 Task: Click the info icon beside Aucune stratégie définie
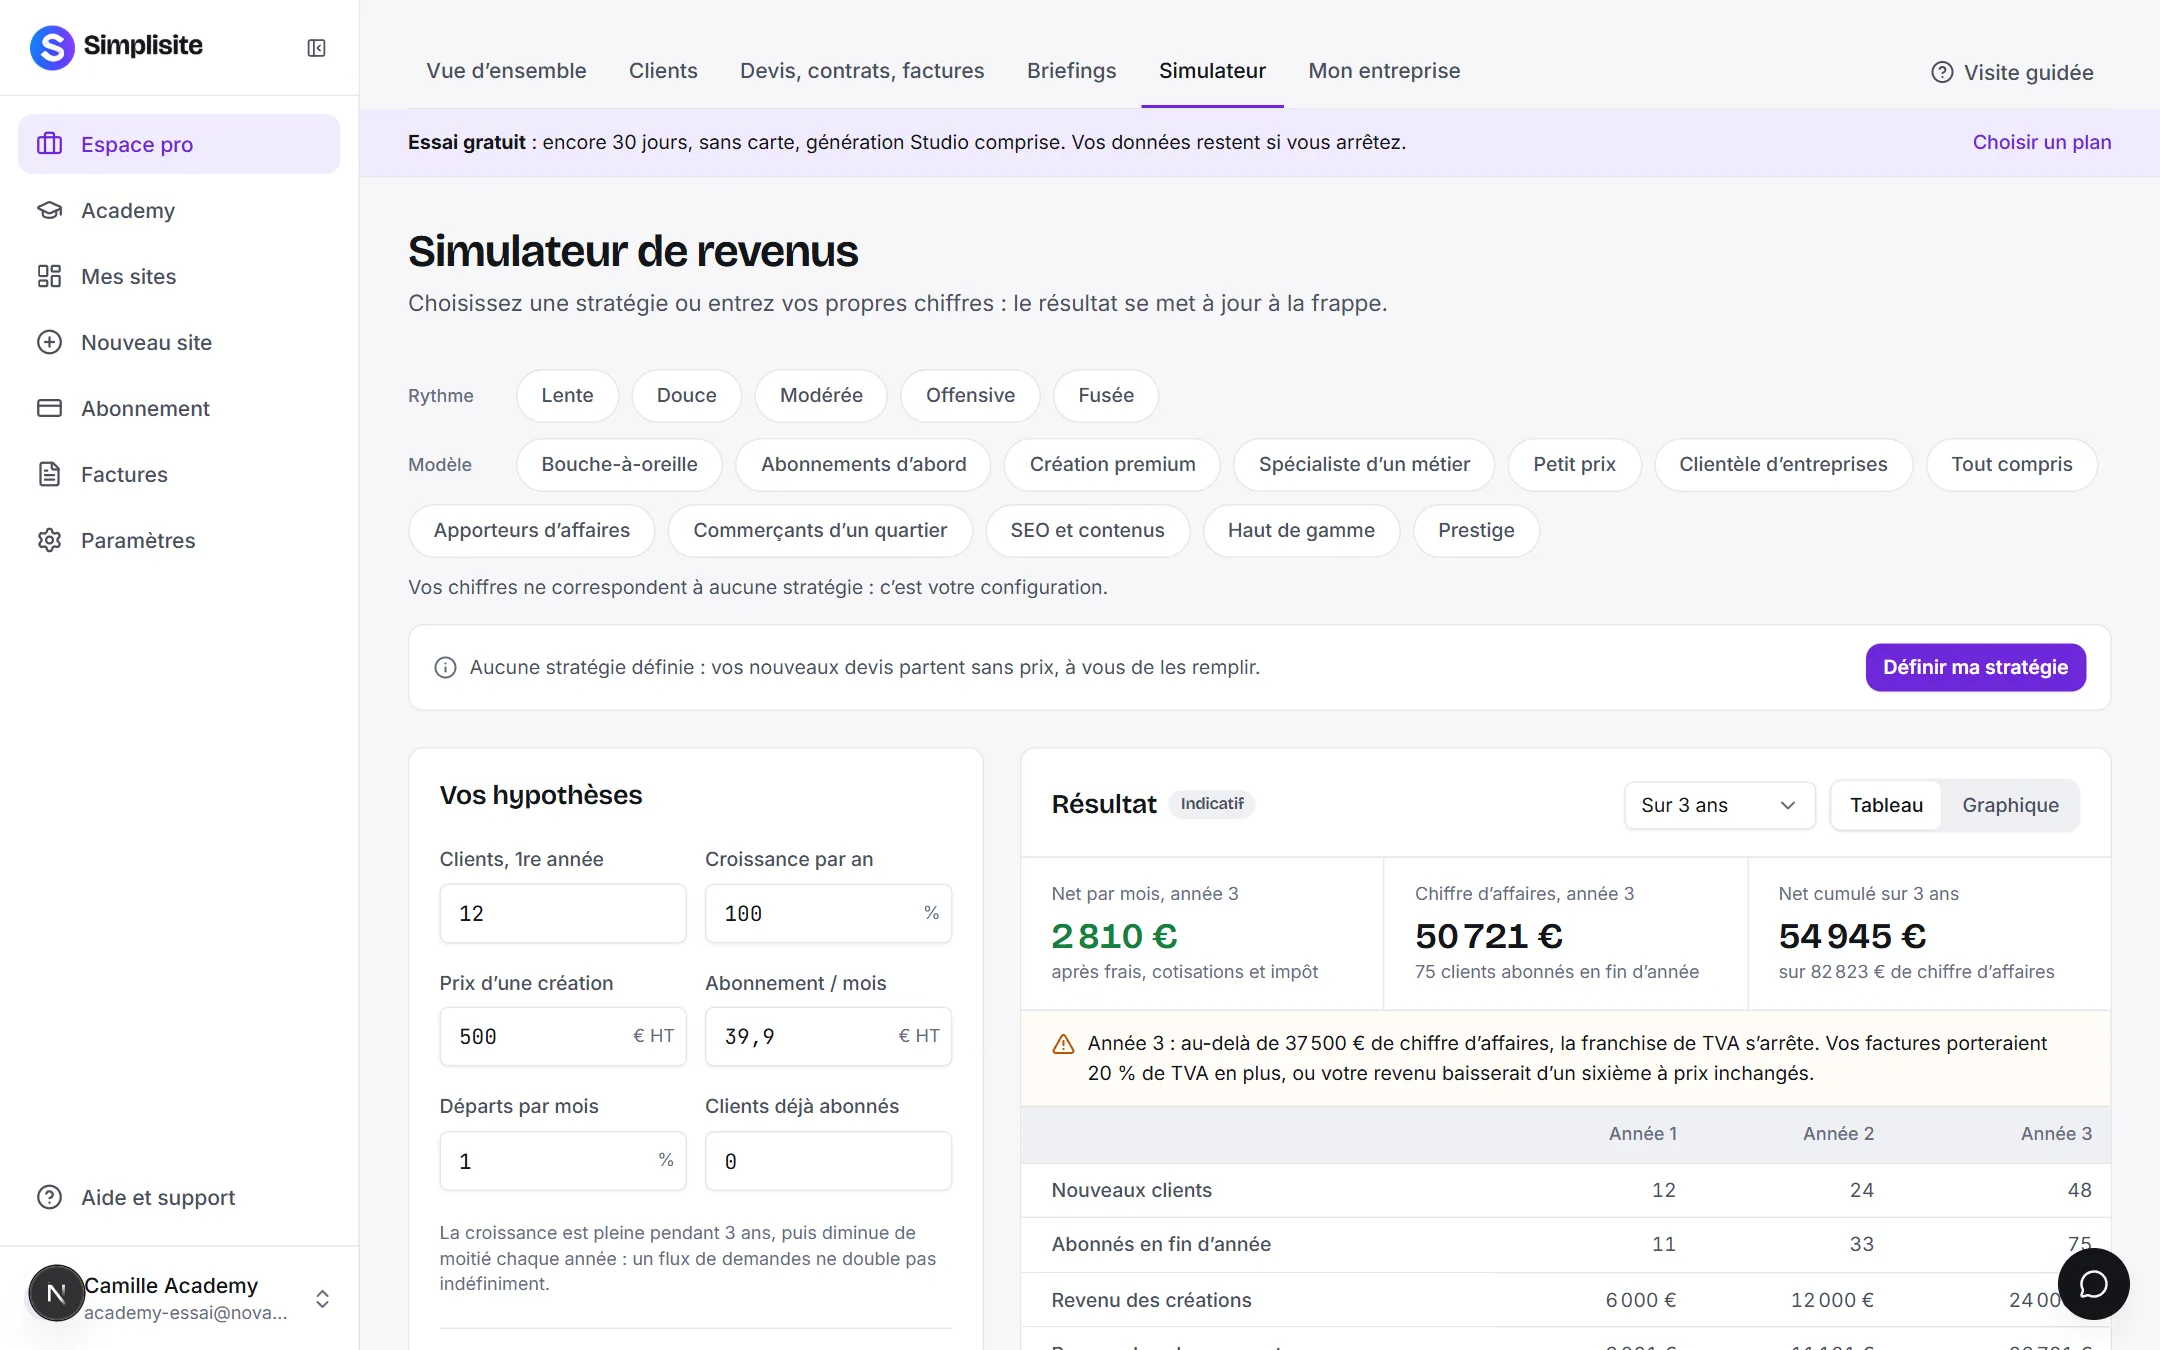pyautogui.click(x=445, y=668)
